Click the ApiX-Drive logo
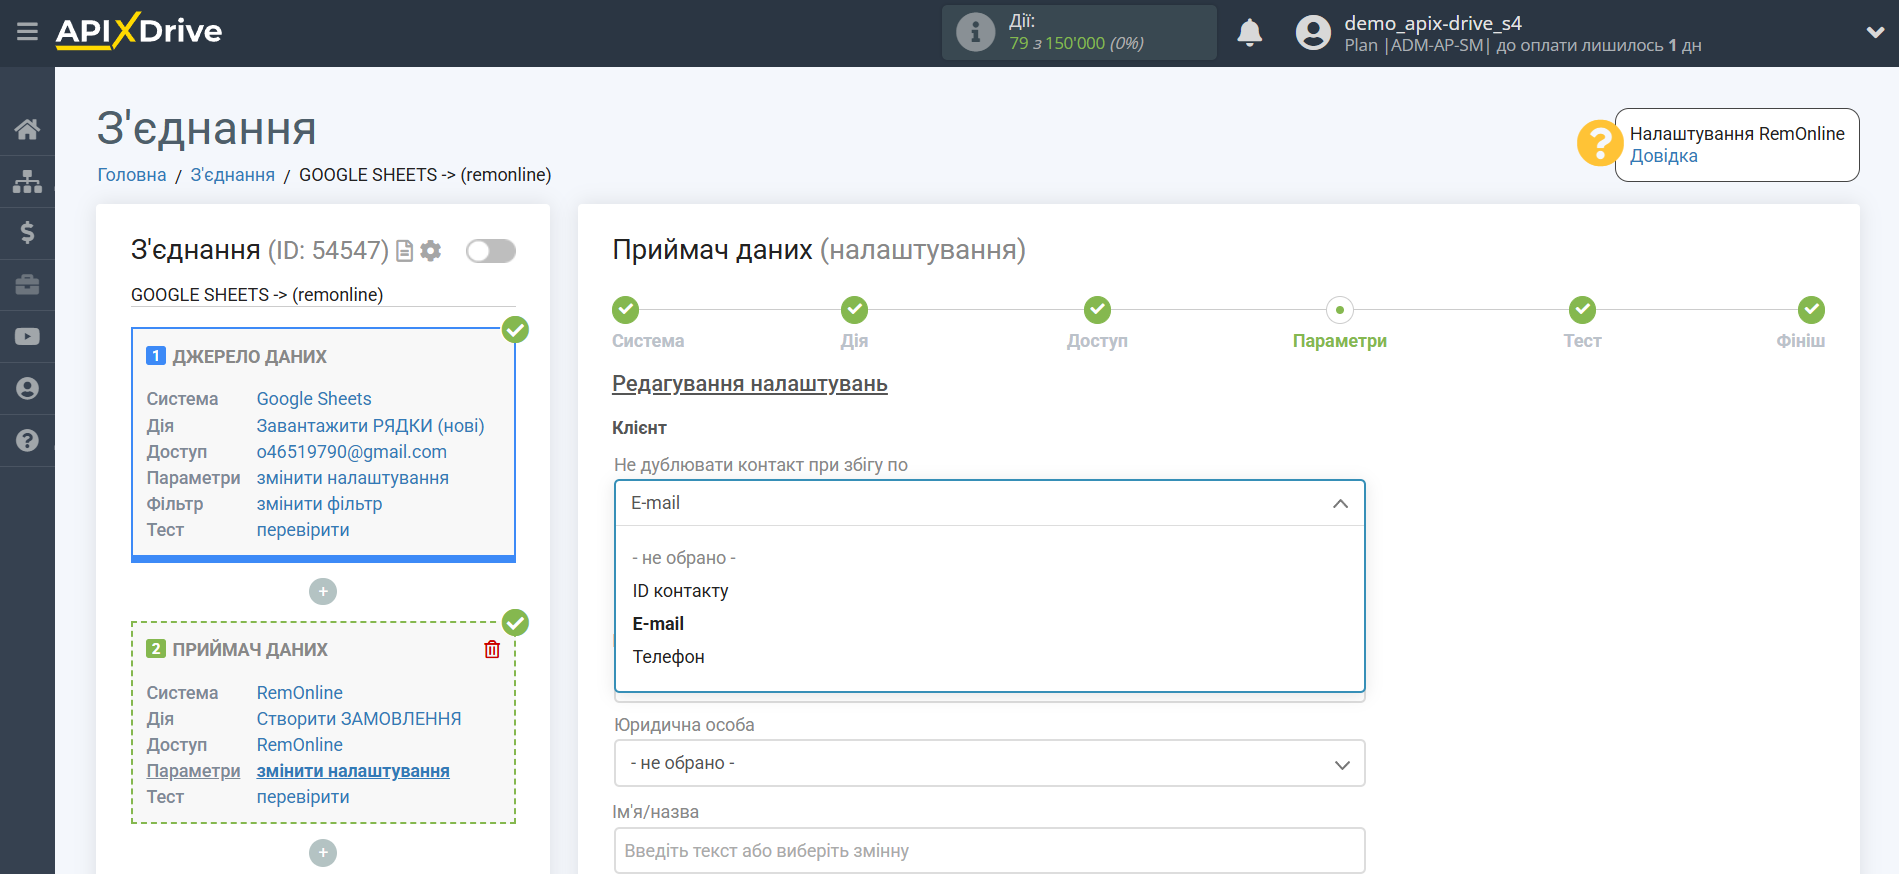The image size is (1899, 874). coord(139,31)
